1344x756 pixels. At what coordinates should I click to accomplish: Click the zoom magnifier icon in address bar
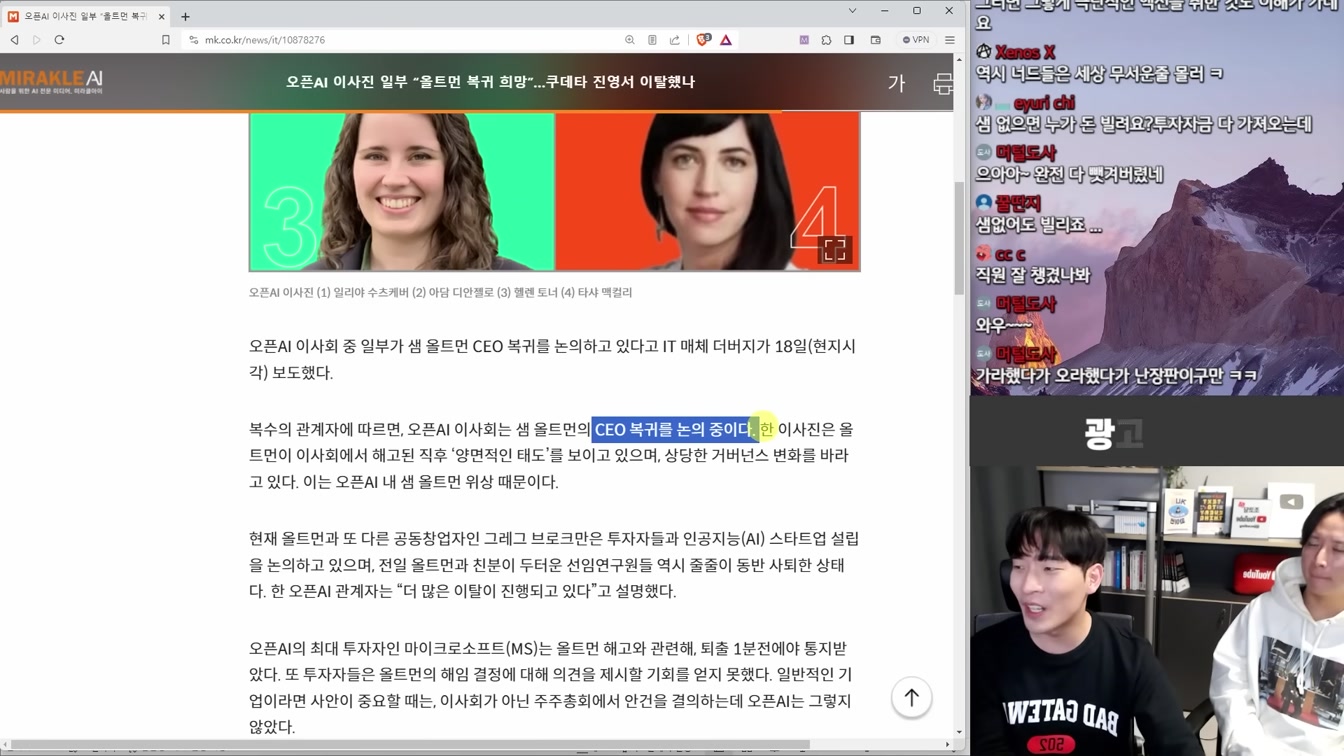[x=630, y=40]
